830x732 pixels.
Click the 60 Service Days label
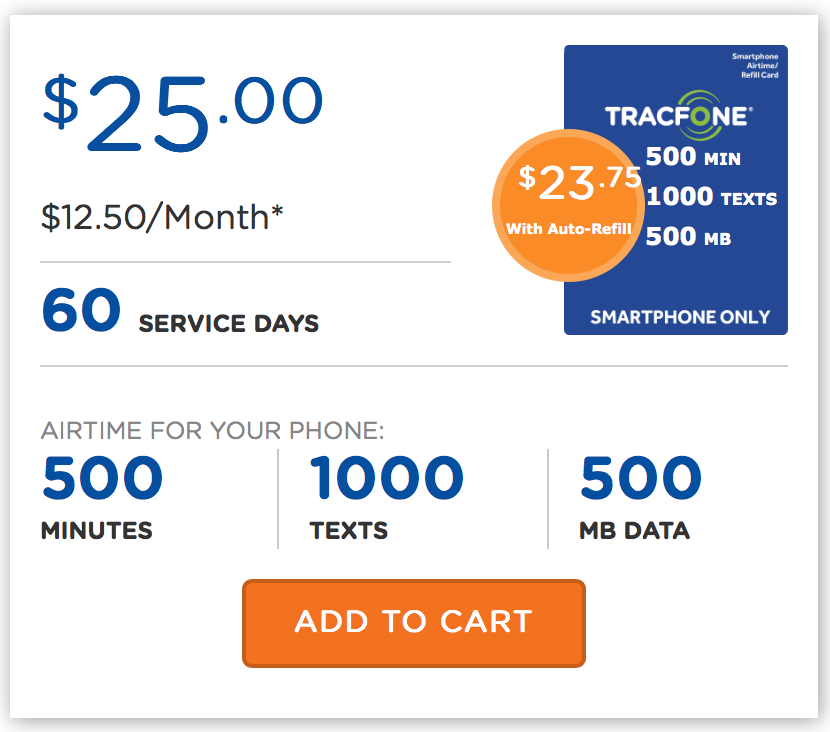181,311
